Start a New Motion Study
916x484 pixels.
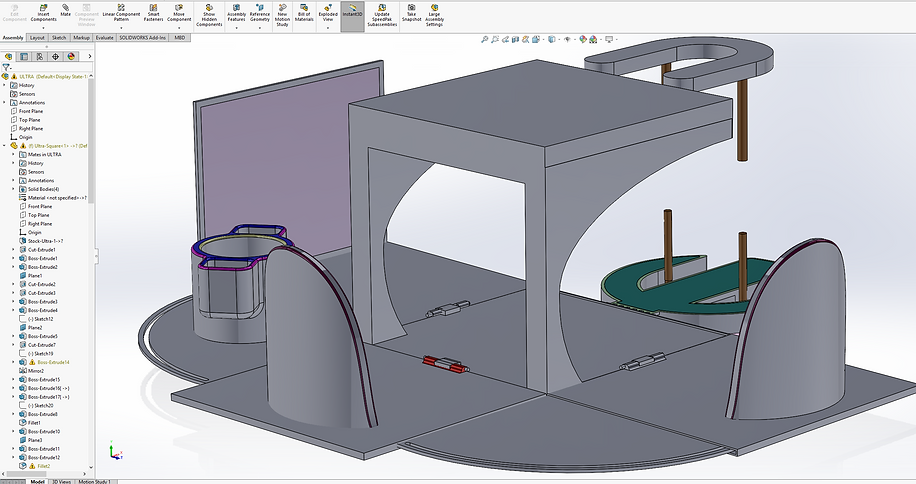pyautogui.click(x=282, y=16)
